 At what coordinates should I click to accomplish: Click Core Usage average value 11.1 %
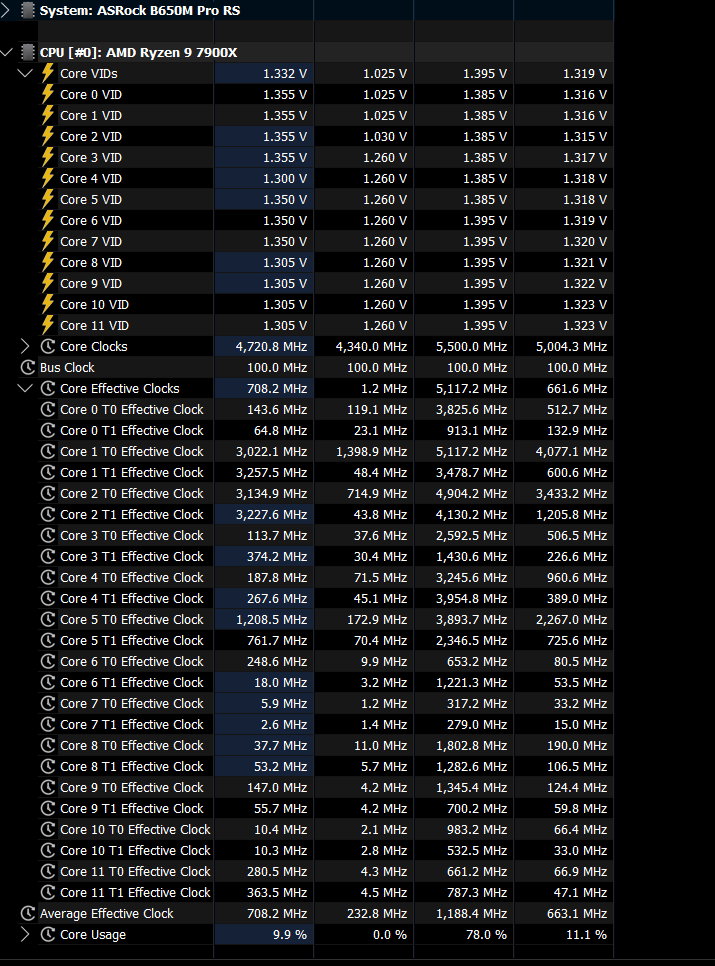587,934
